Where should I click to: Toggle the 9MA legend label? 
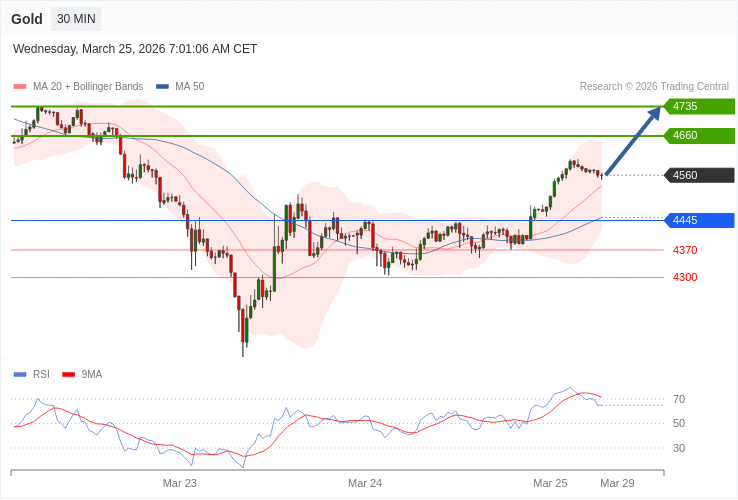[x=92, y=375]
